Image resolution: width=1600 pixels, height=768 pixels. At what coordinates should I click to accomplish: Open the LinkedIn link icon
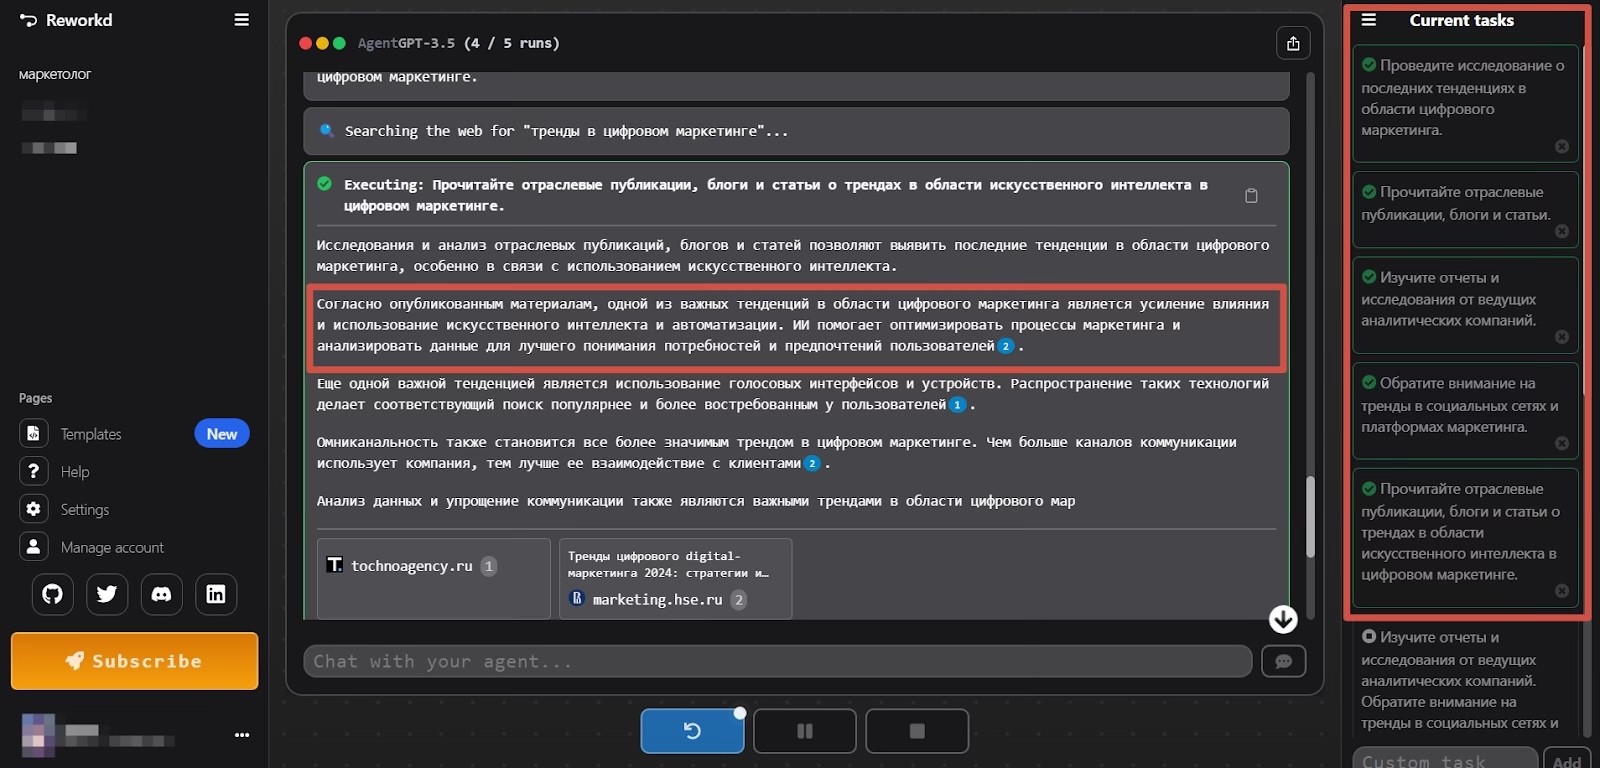tap(215, 594)
